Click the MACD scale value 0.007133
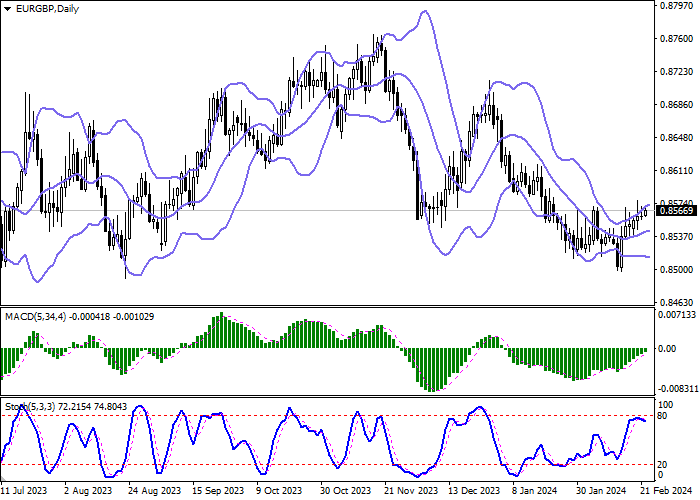 click(677, 315)
